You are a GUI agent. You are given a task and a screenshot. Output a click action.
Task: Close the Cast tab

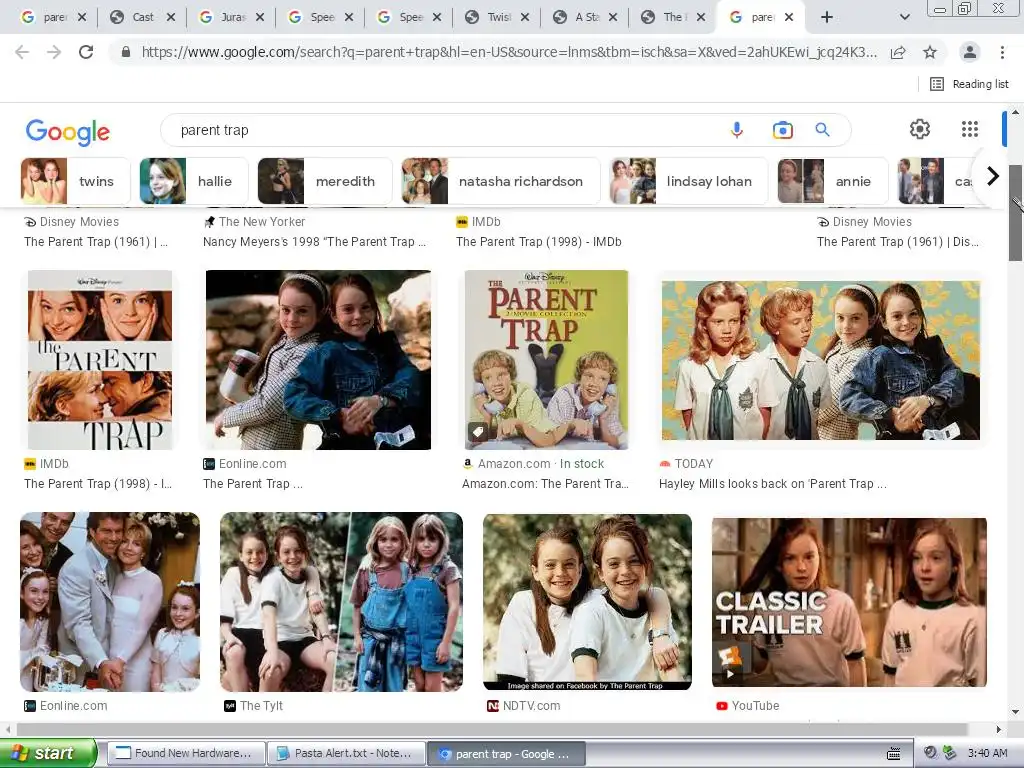pos(170,17)
